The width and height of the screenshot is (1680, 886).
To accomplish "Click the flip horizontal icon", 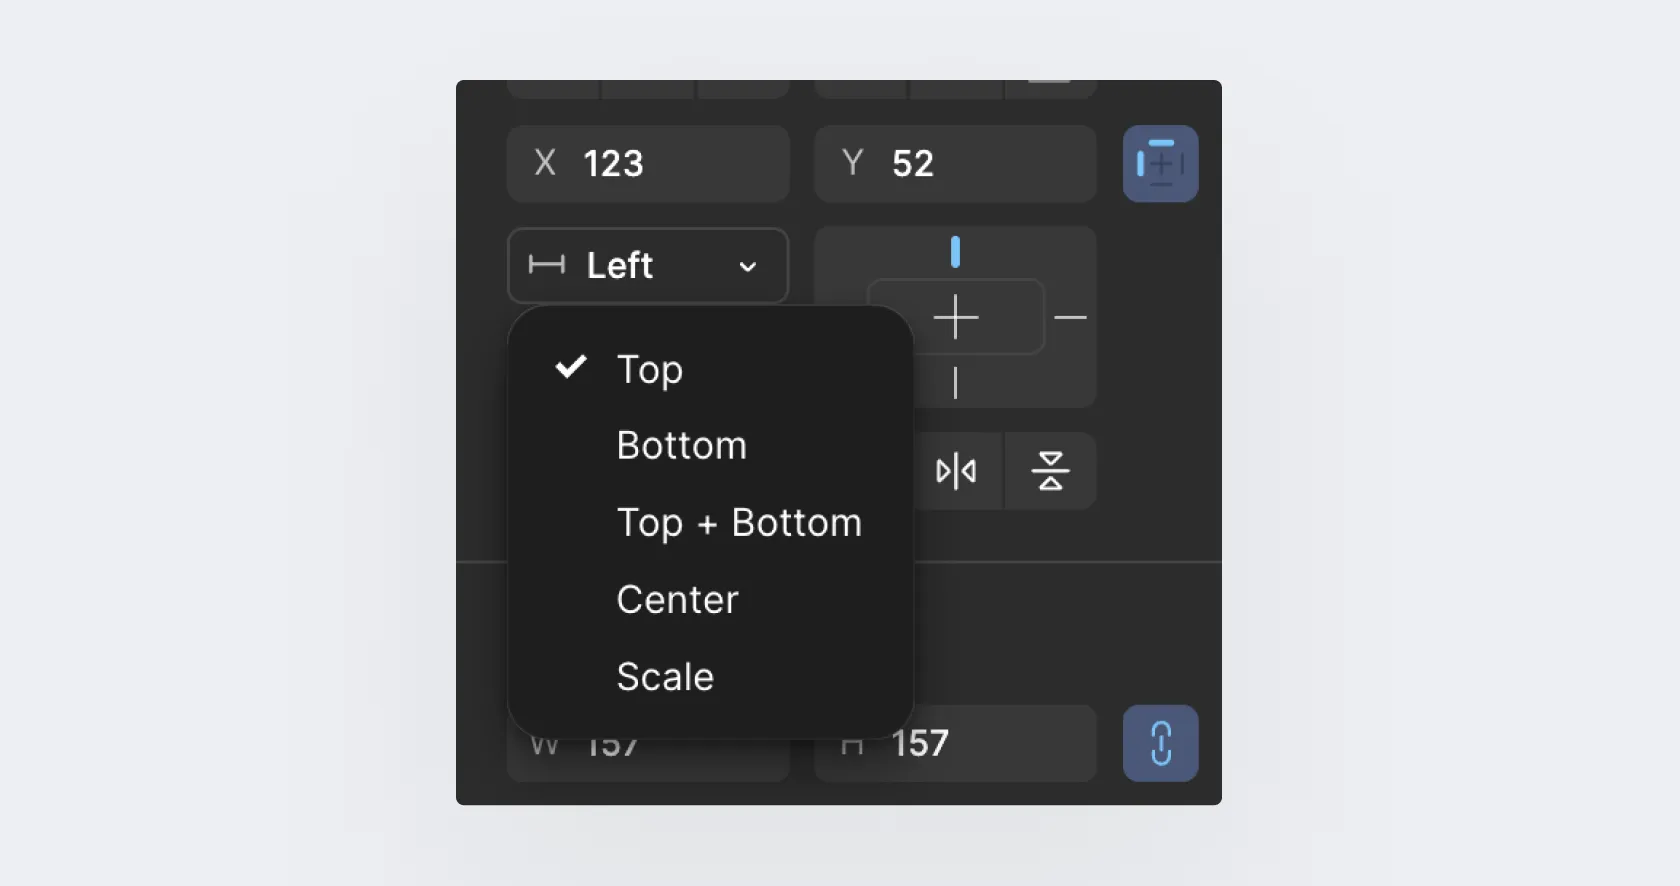I will 955,471.
